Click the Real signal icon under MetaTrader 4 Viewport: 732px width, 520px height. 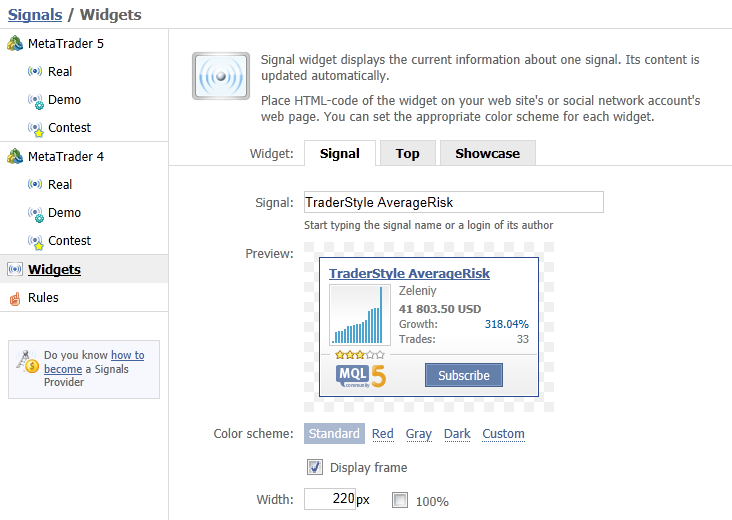pyautogui.click(x=35, y=184)
